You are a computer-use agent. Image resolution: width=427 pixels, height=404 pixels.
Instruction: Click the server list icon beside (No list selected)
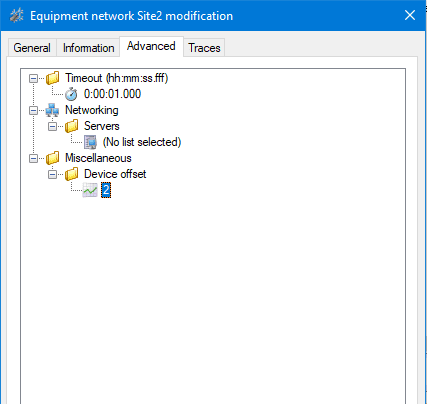coord(90,142)
